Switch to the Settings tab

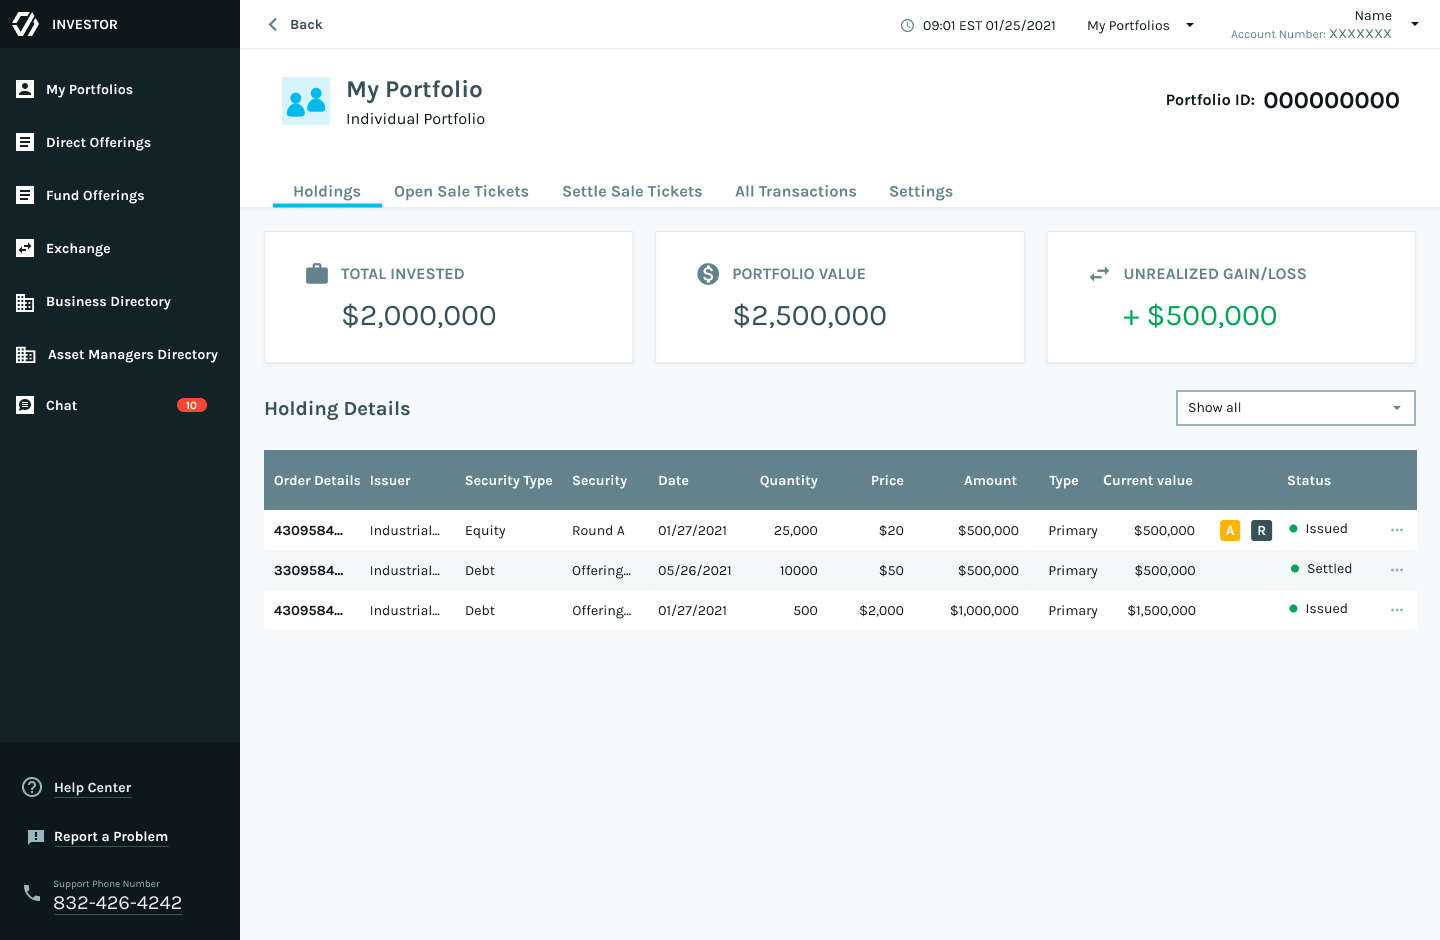point(921,191)
